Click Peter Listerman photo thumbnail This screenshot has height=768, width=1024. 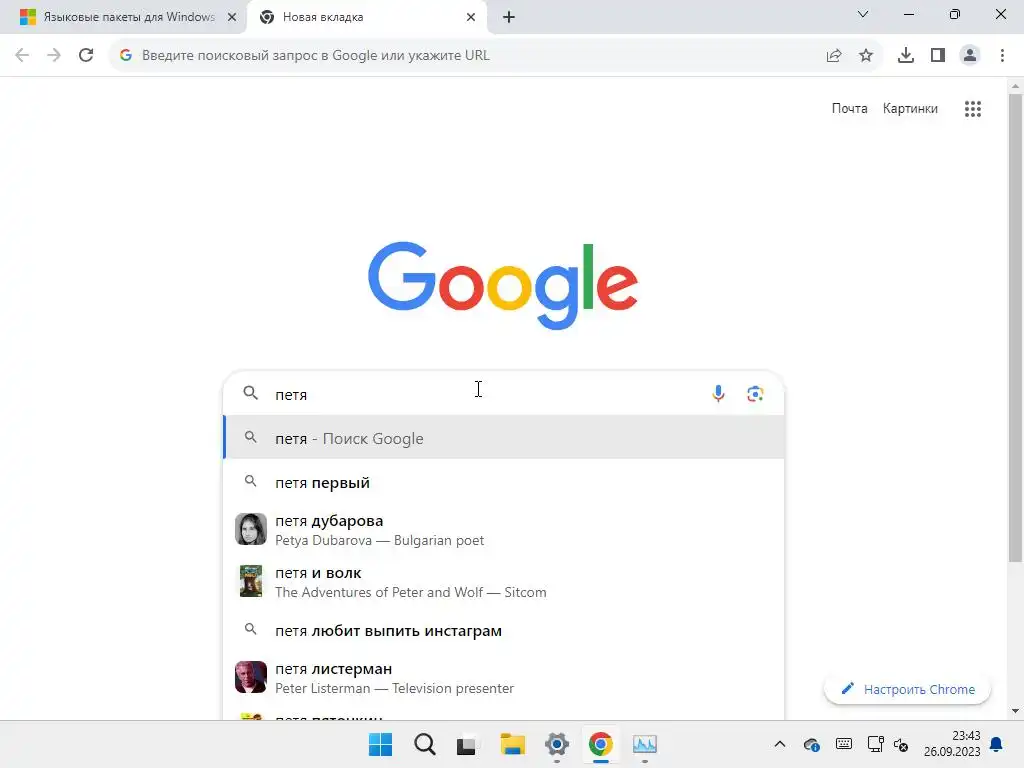point(251,677)
